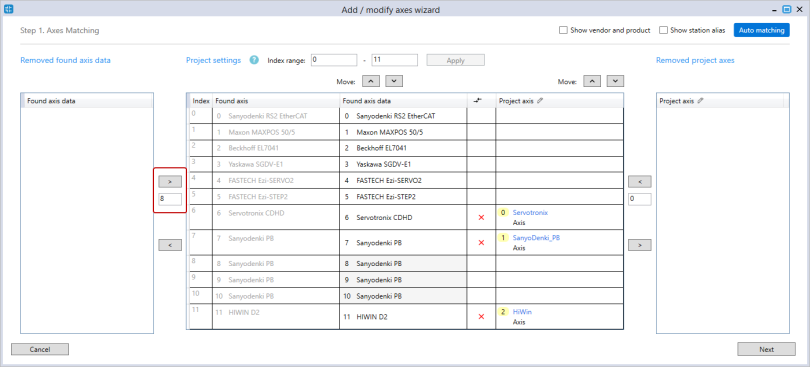Move project axis down with right Move down arrow
The height and width of the screenshot is (367, 810).
click(615, 81)
